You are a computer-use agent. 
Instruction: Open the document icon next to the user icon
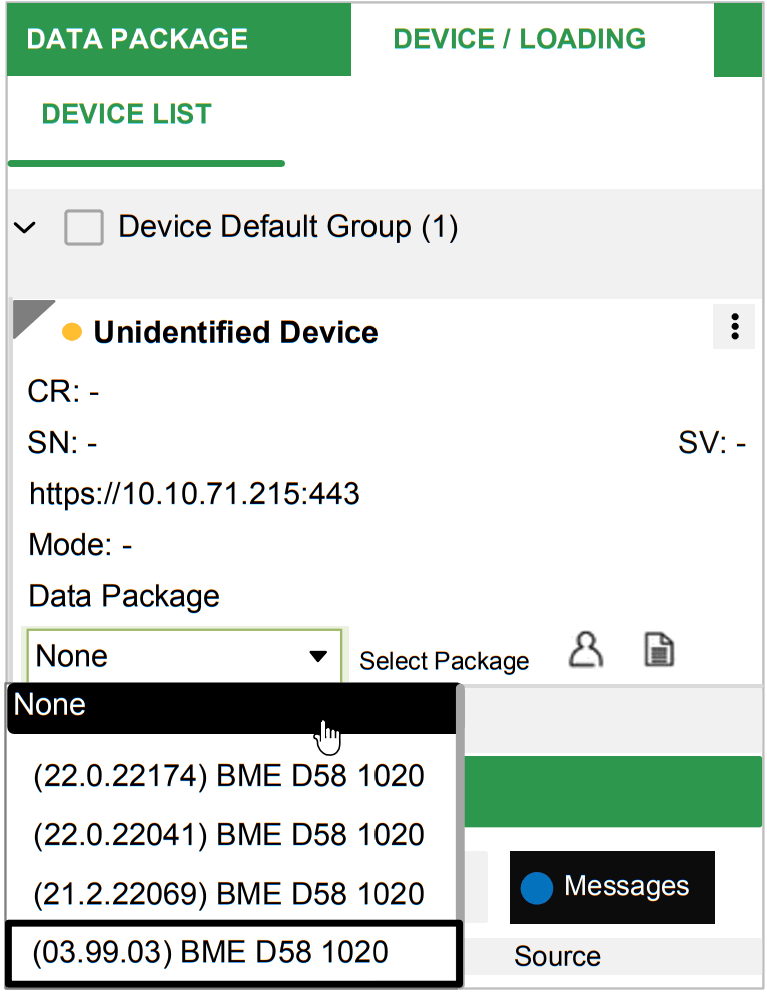coord(658,650)
